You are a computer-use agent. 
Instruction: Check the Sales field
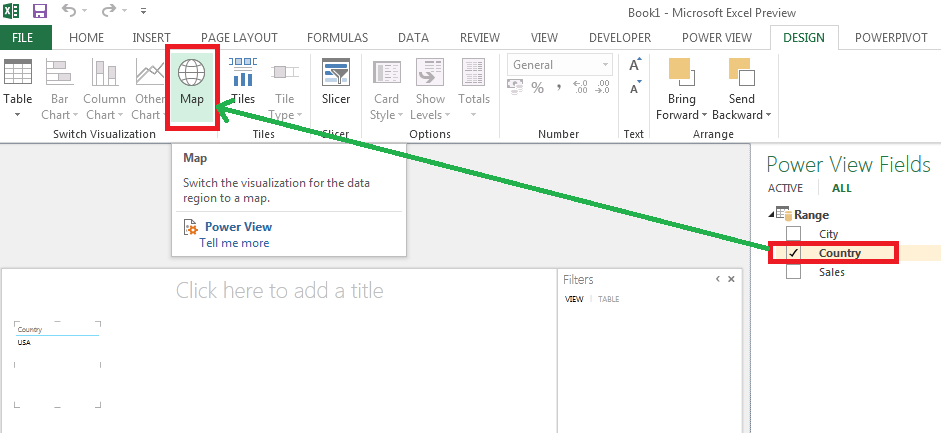click(793, 272)
